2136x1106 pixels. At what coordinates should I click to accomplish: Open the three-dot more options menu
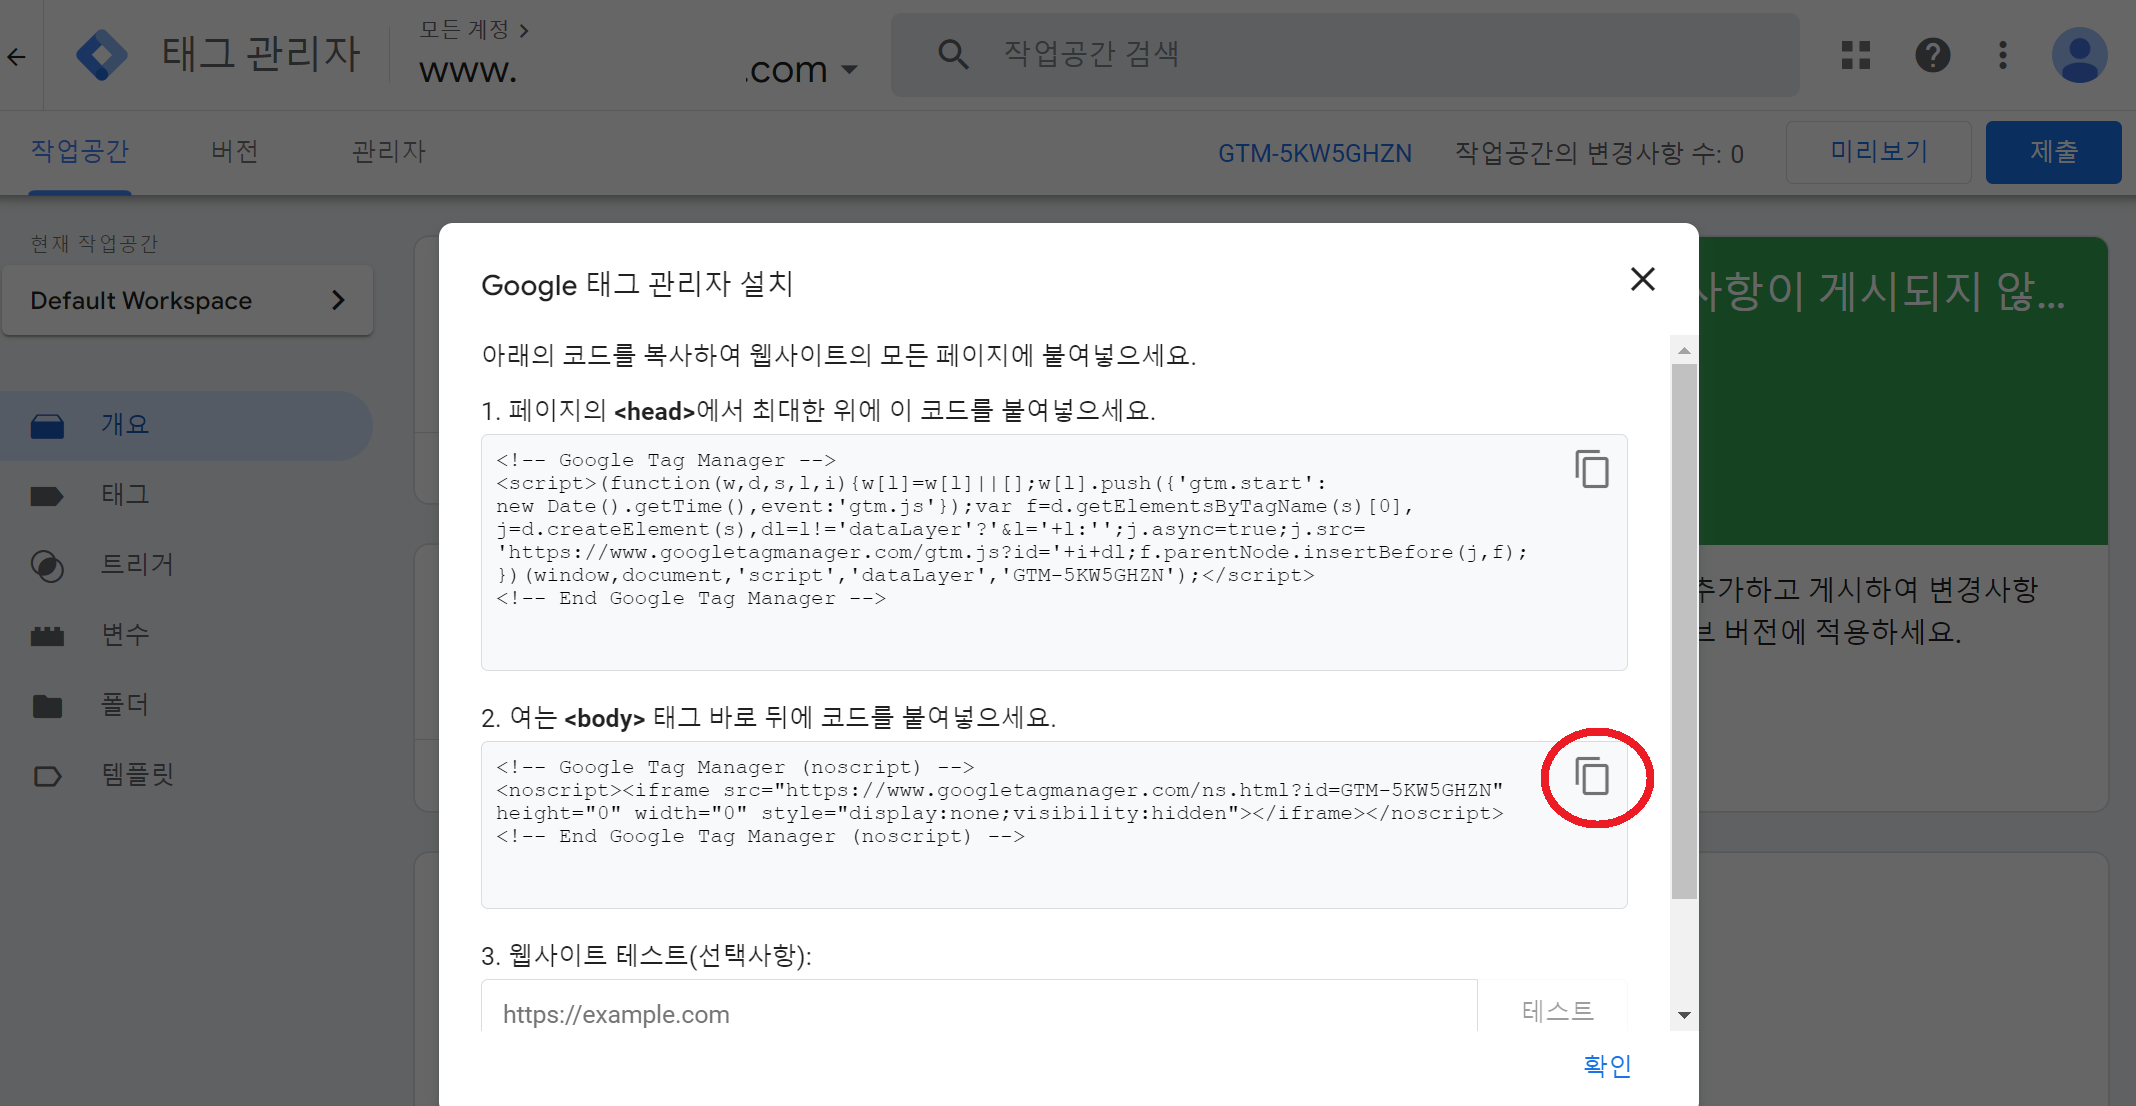(2002, 55)
